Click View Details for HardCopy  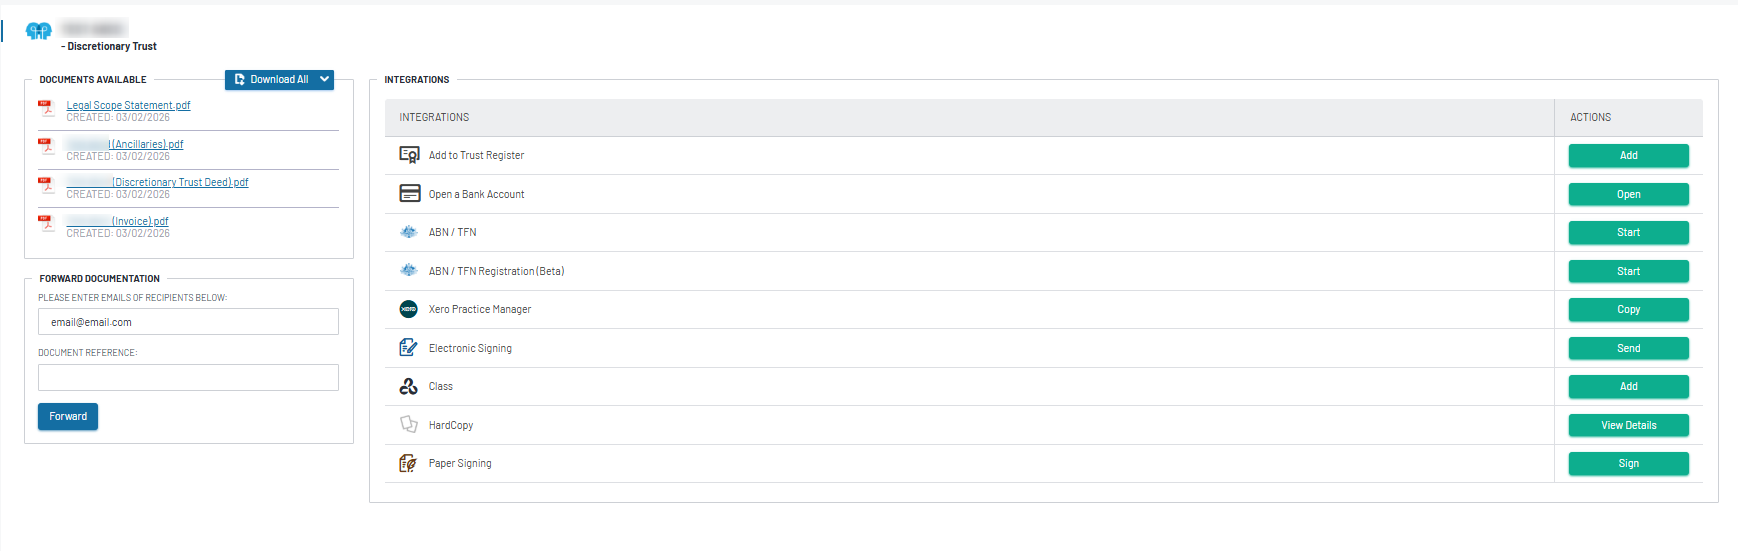coord(1628,425)
